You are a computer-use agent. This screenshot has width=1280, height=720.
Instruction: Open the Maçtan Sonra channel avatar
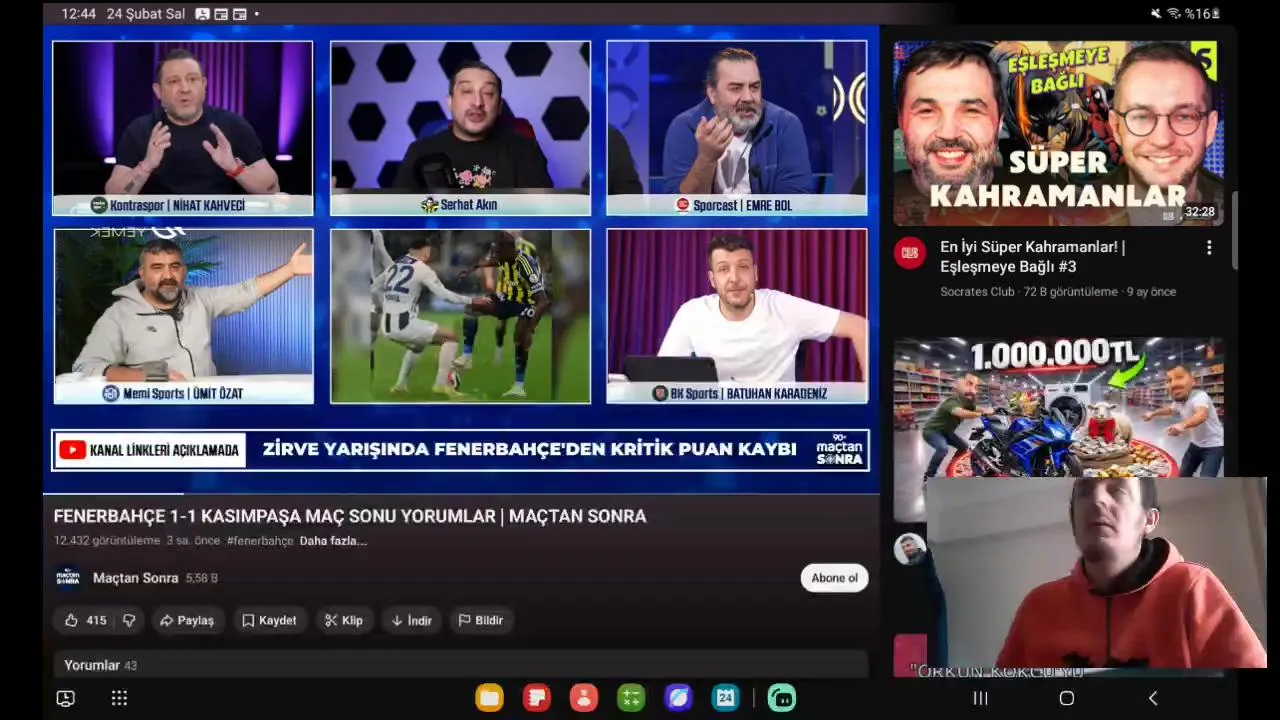(68, 578)
